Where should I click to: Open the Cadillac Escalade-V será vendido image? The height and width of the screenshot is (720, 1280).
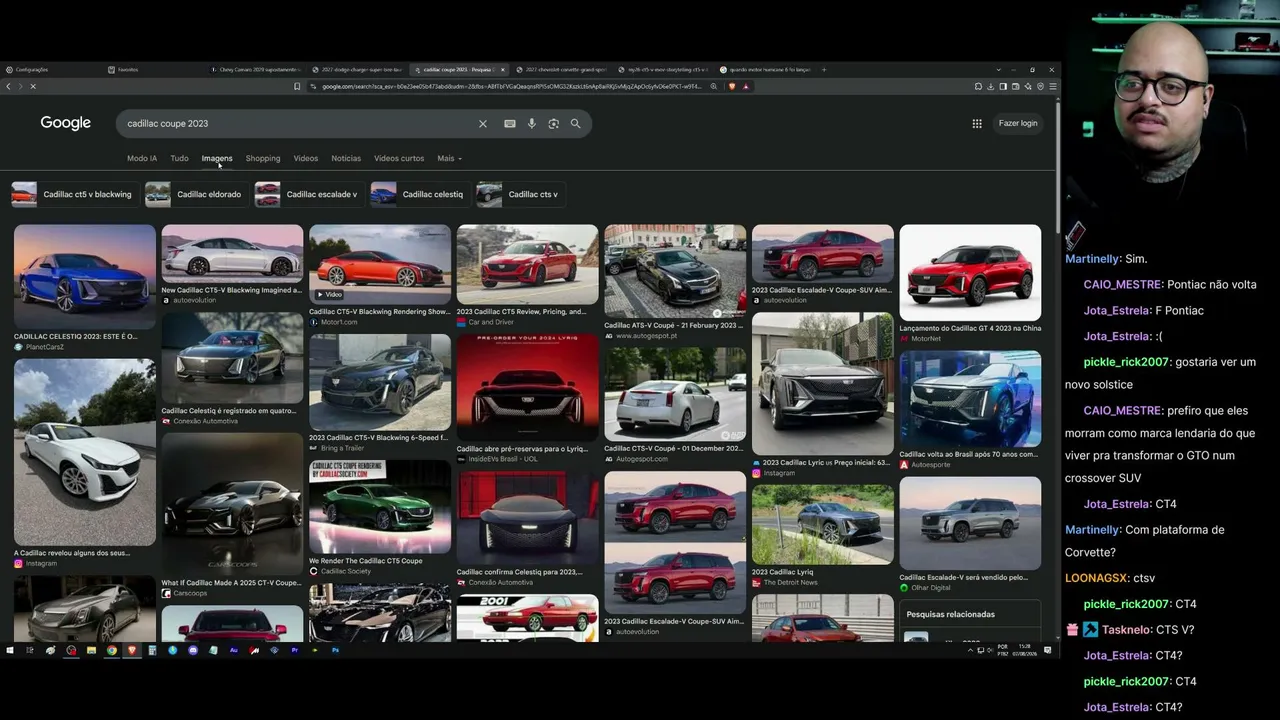970,523
